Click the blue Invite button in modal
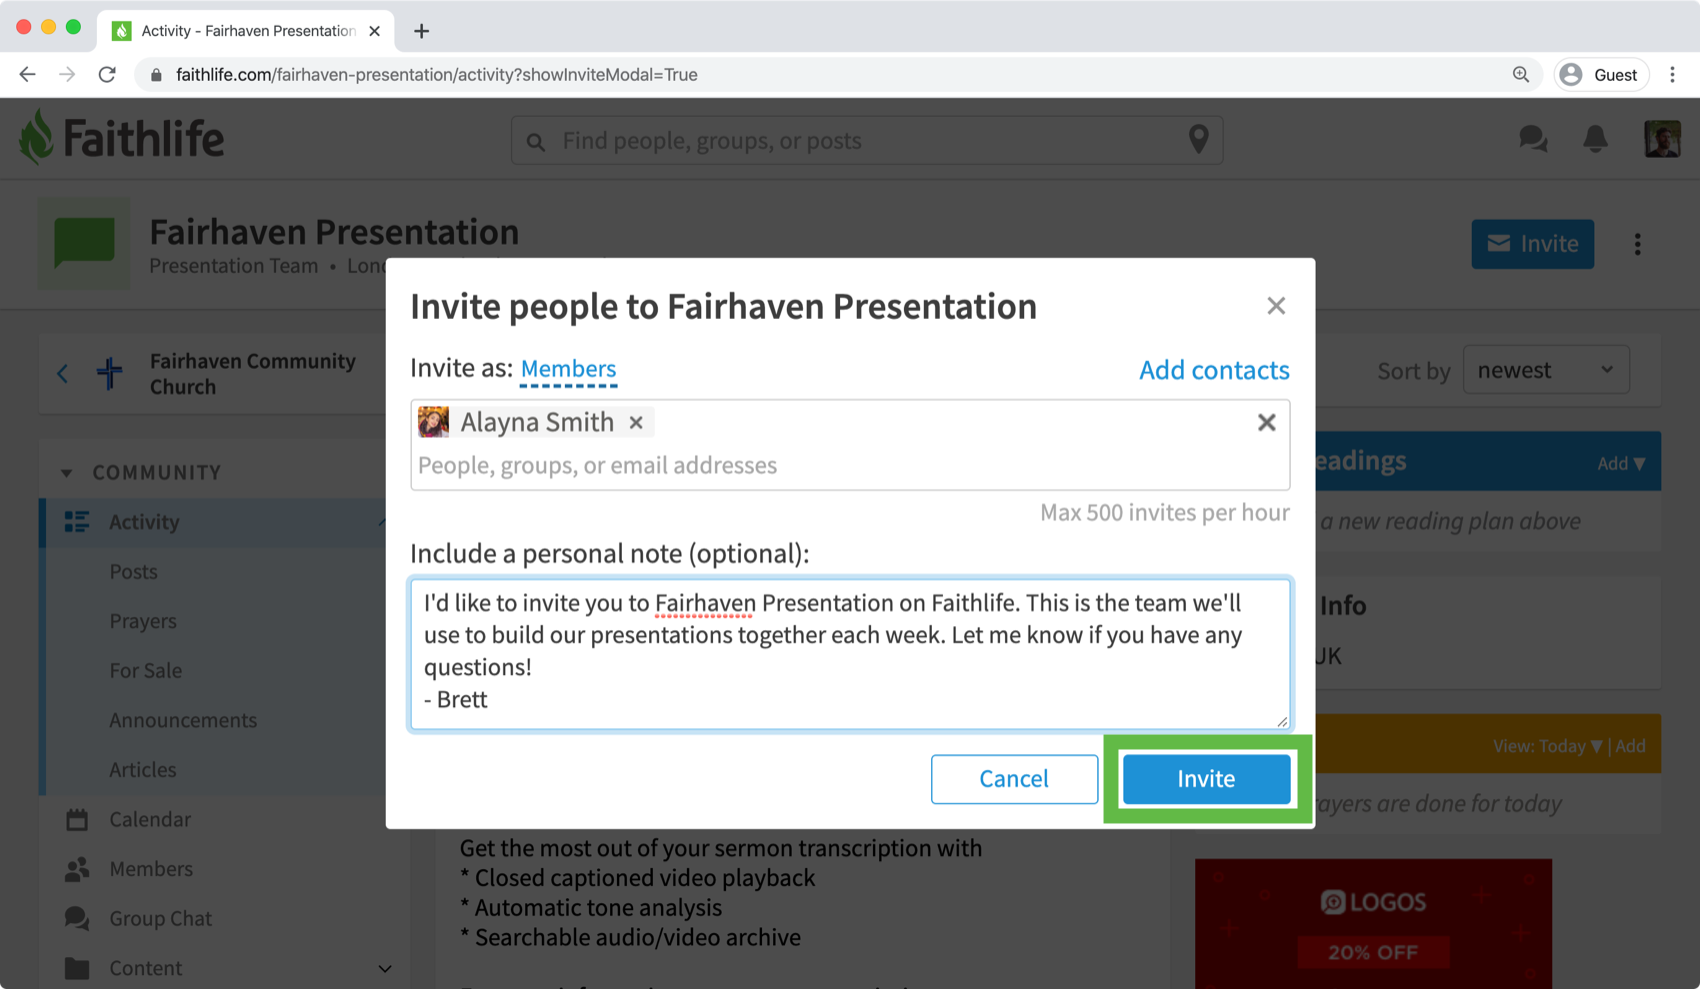 (1206, 779)
